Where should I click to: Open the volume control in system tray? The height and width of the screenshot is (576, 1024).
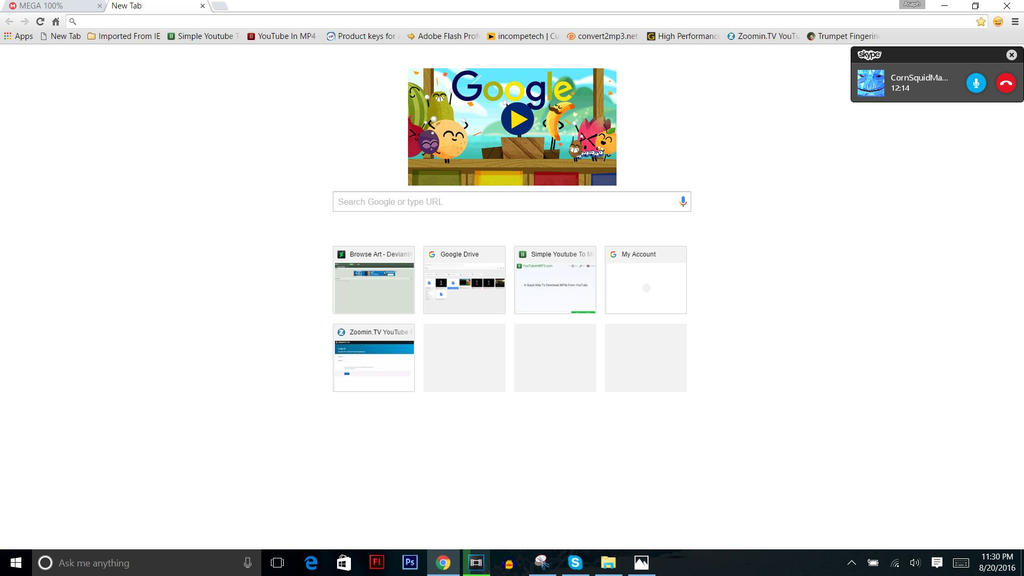[x=915, y=562]
